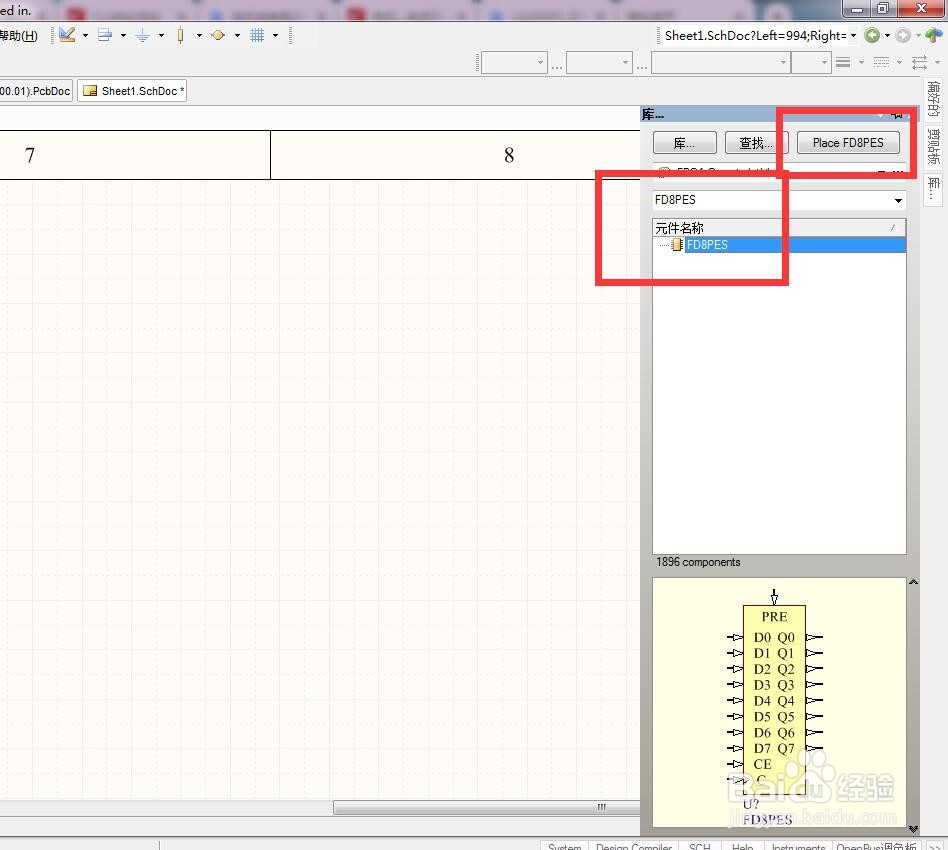The width and height of the screenshot is (948, 850).
Task: Open the drawing utilities dropdown arrow
Action: point(85,36)
